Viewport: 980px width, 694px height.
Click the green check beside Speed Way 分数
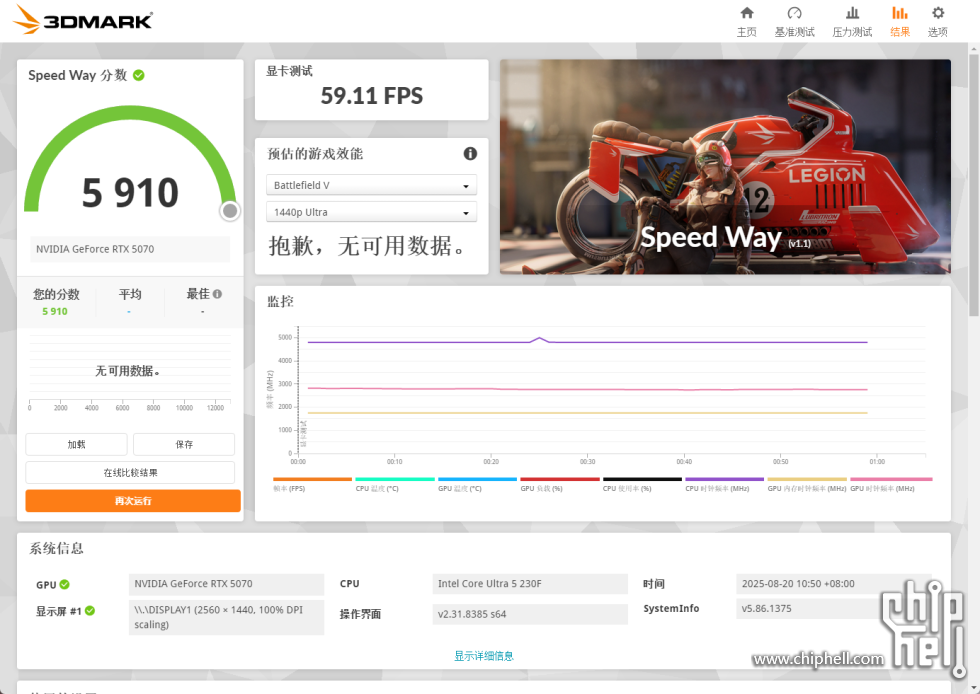(x=139, y=76)
